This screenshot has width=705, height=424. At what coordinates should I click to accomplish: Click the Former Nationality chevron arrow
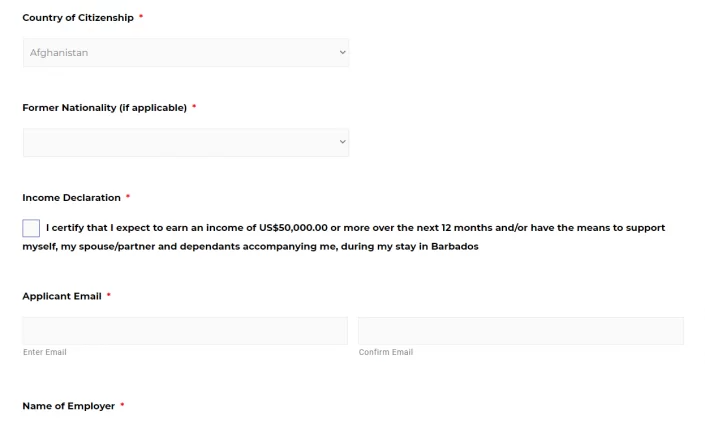coord(343,142)
